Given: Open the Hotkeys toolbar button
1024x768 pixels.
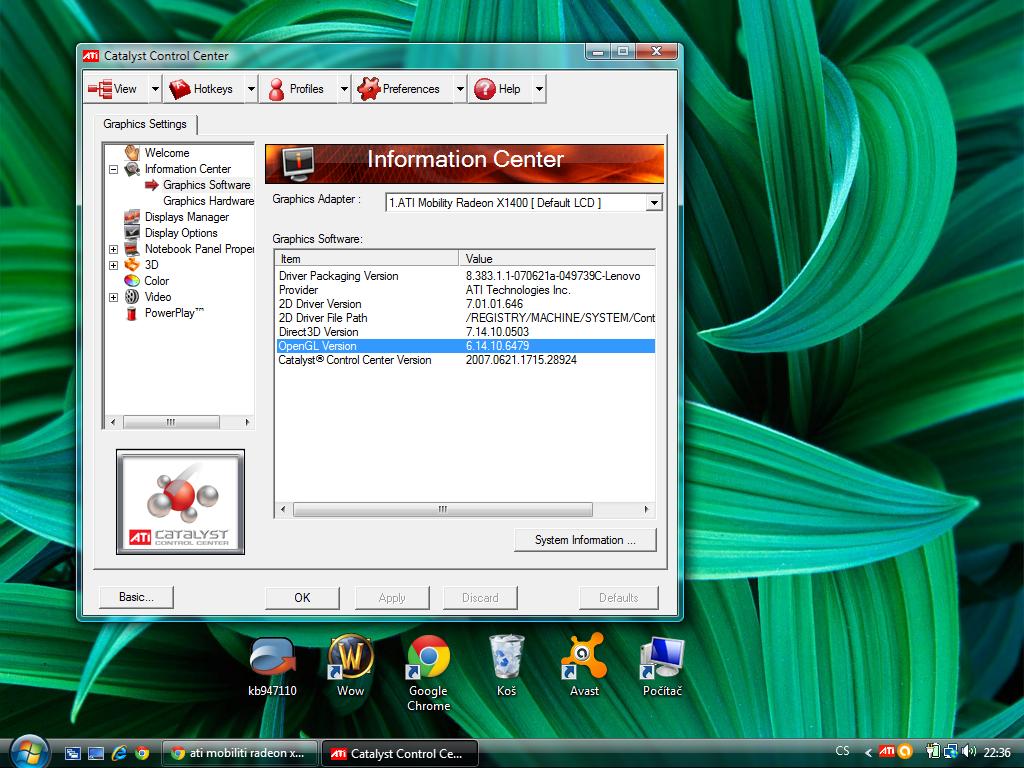Looking at the screenshot, I should (201, 89).
